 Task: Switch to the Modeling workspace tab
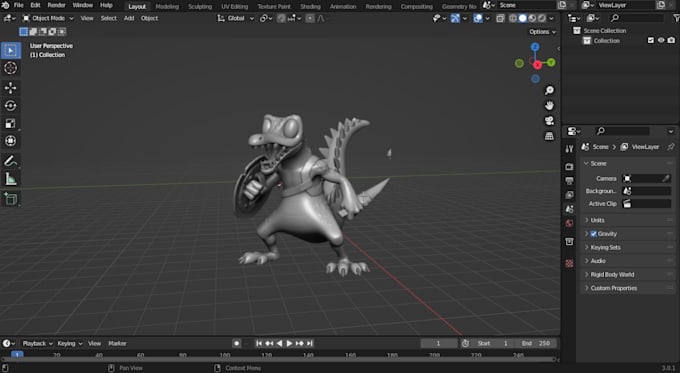[167, 6]
